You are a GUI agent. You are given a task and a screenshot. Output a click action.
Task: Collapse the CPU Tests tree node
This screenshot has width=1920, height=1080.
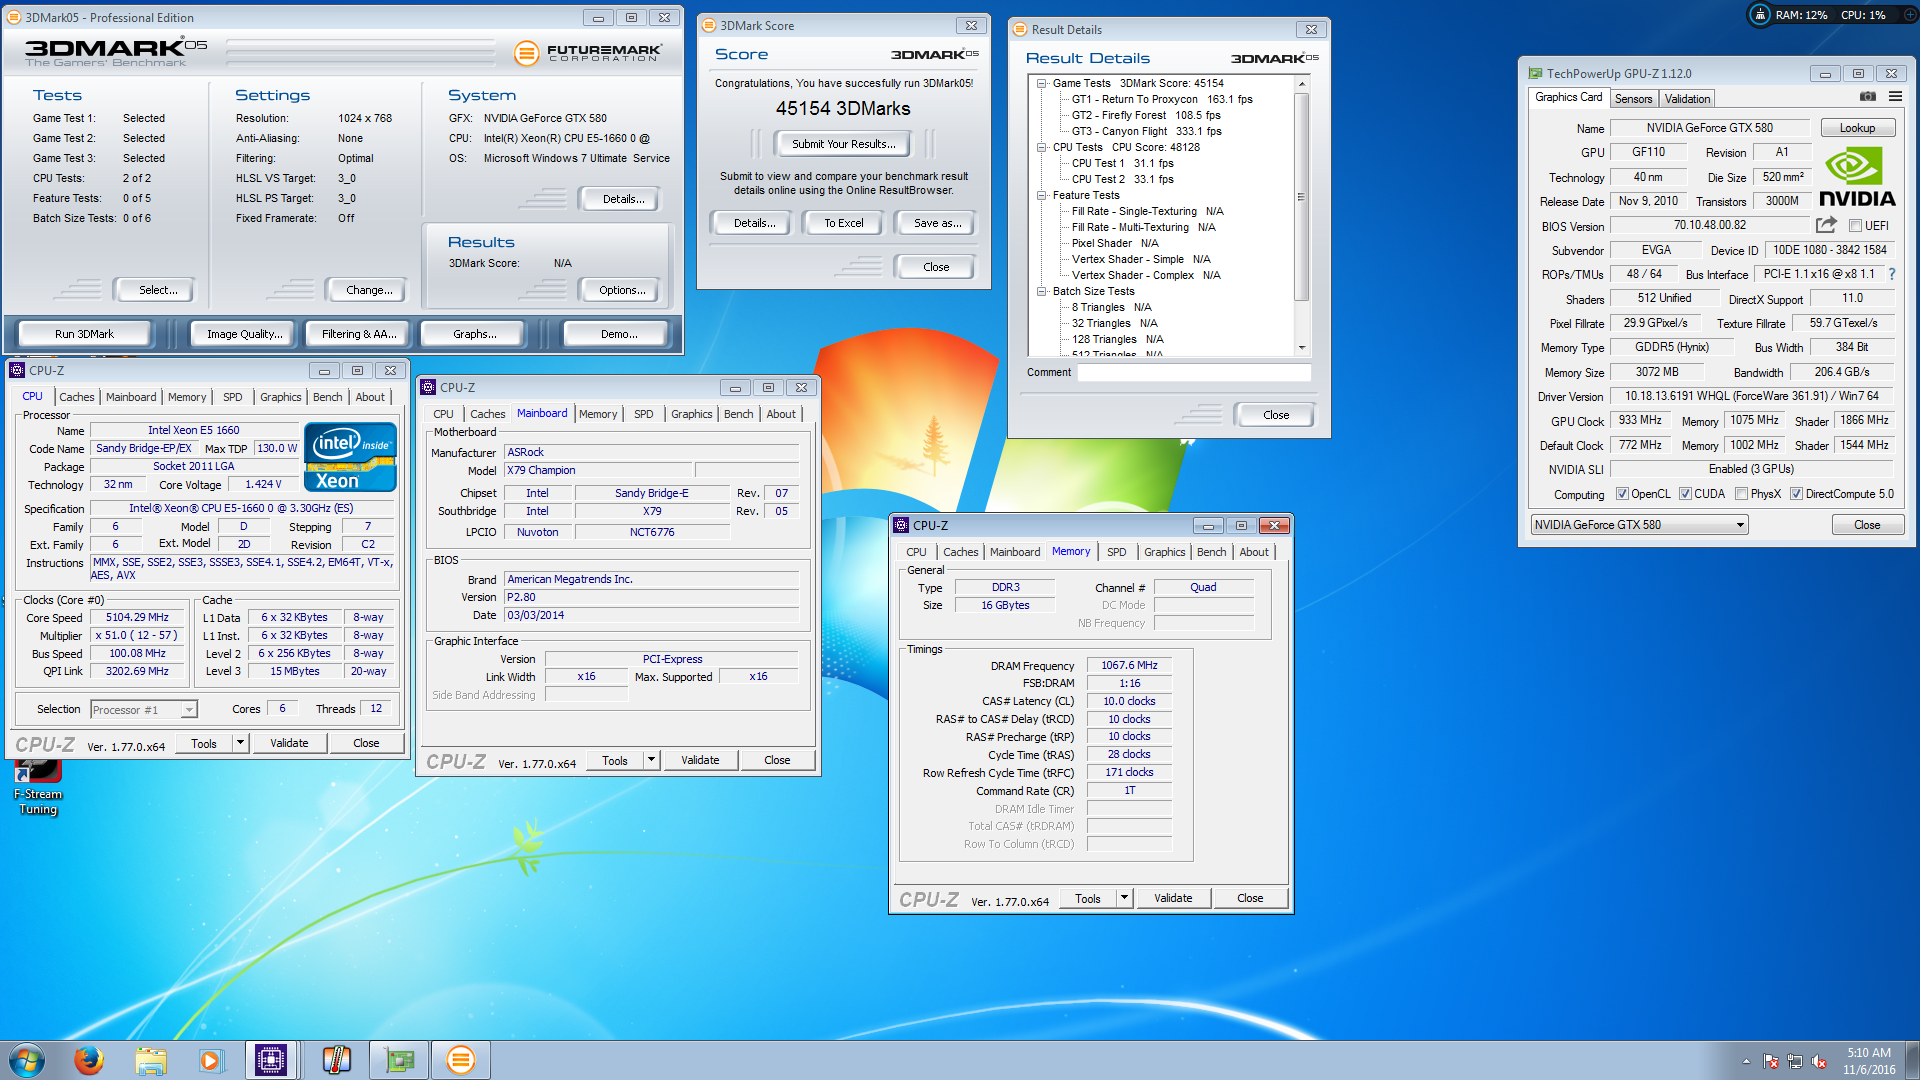pos(1042,148)
